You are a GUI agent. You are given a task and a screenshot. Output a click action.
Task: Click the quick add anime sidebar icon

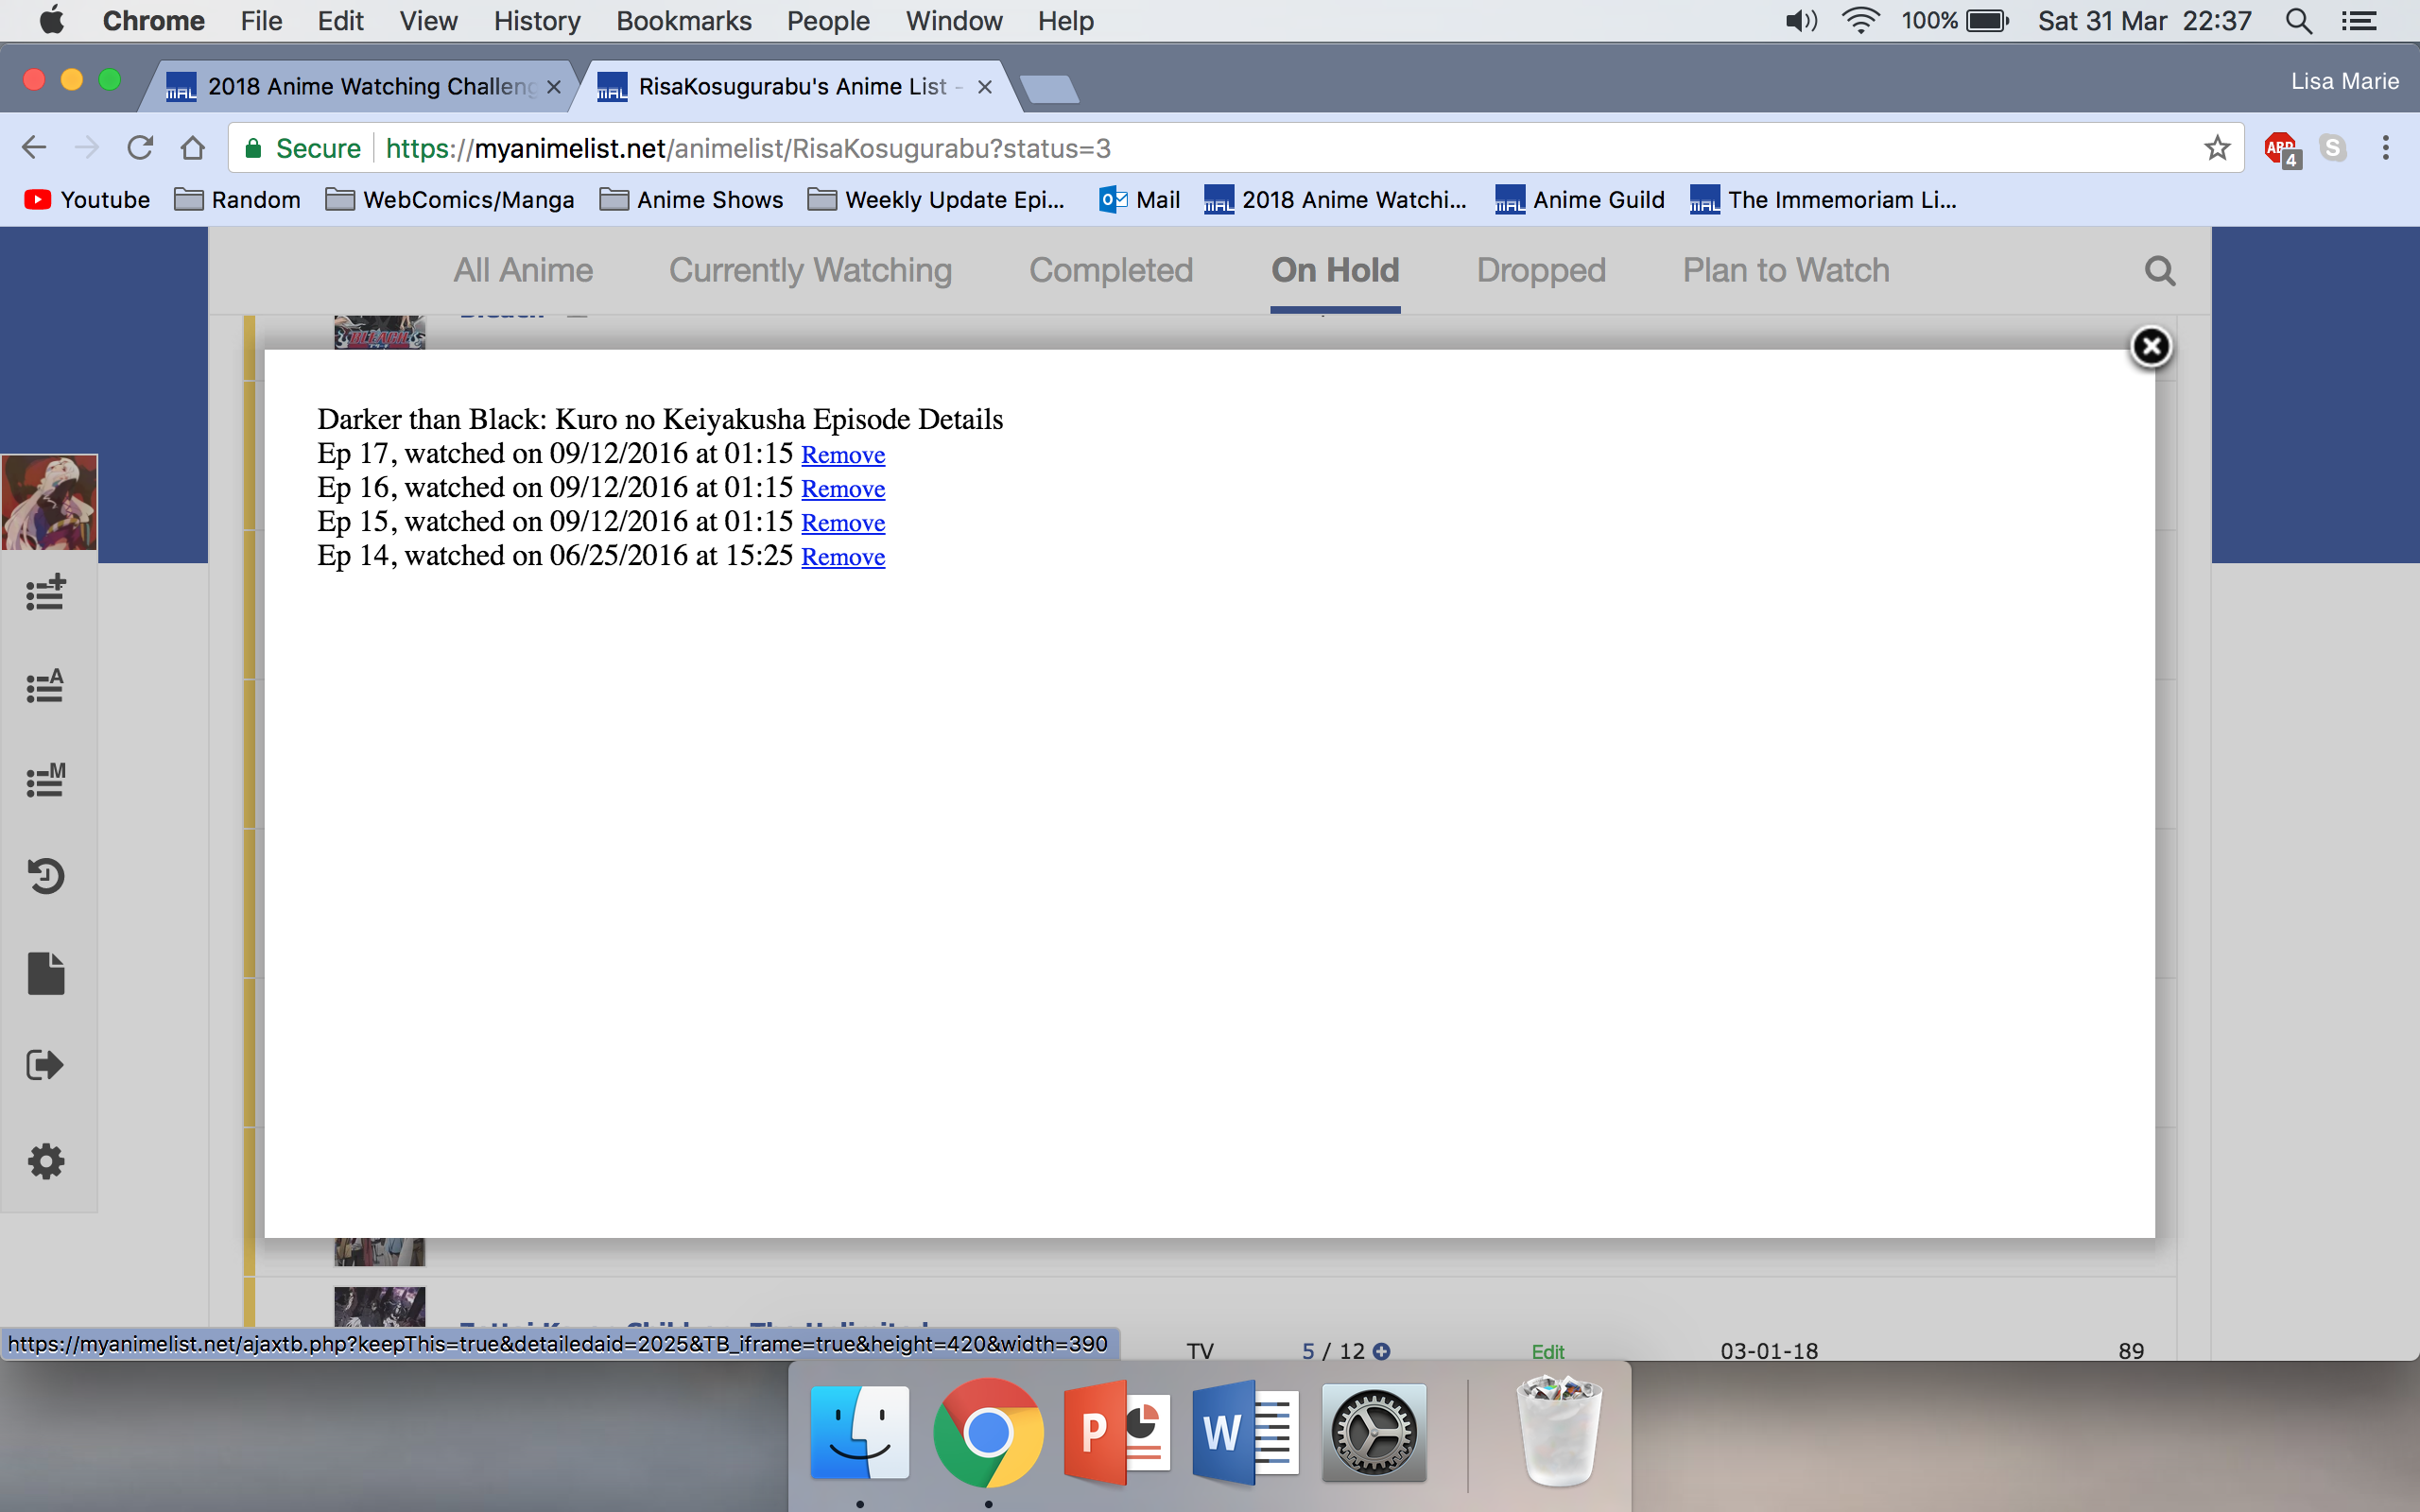click(x=45, y=592)
